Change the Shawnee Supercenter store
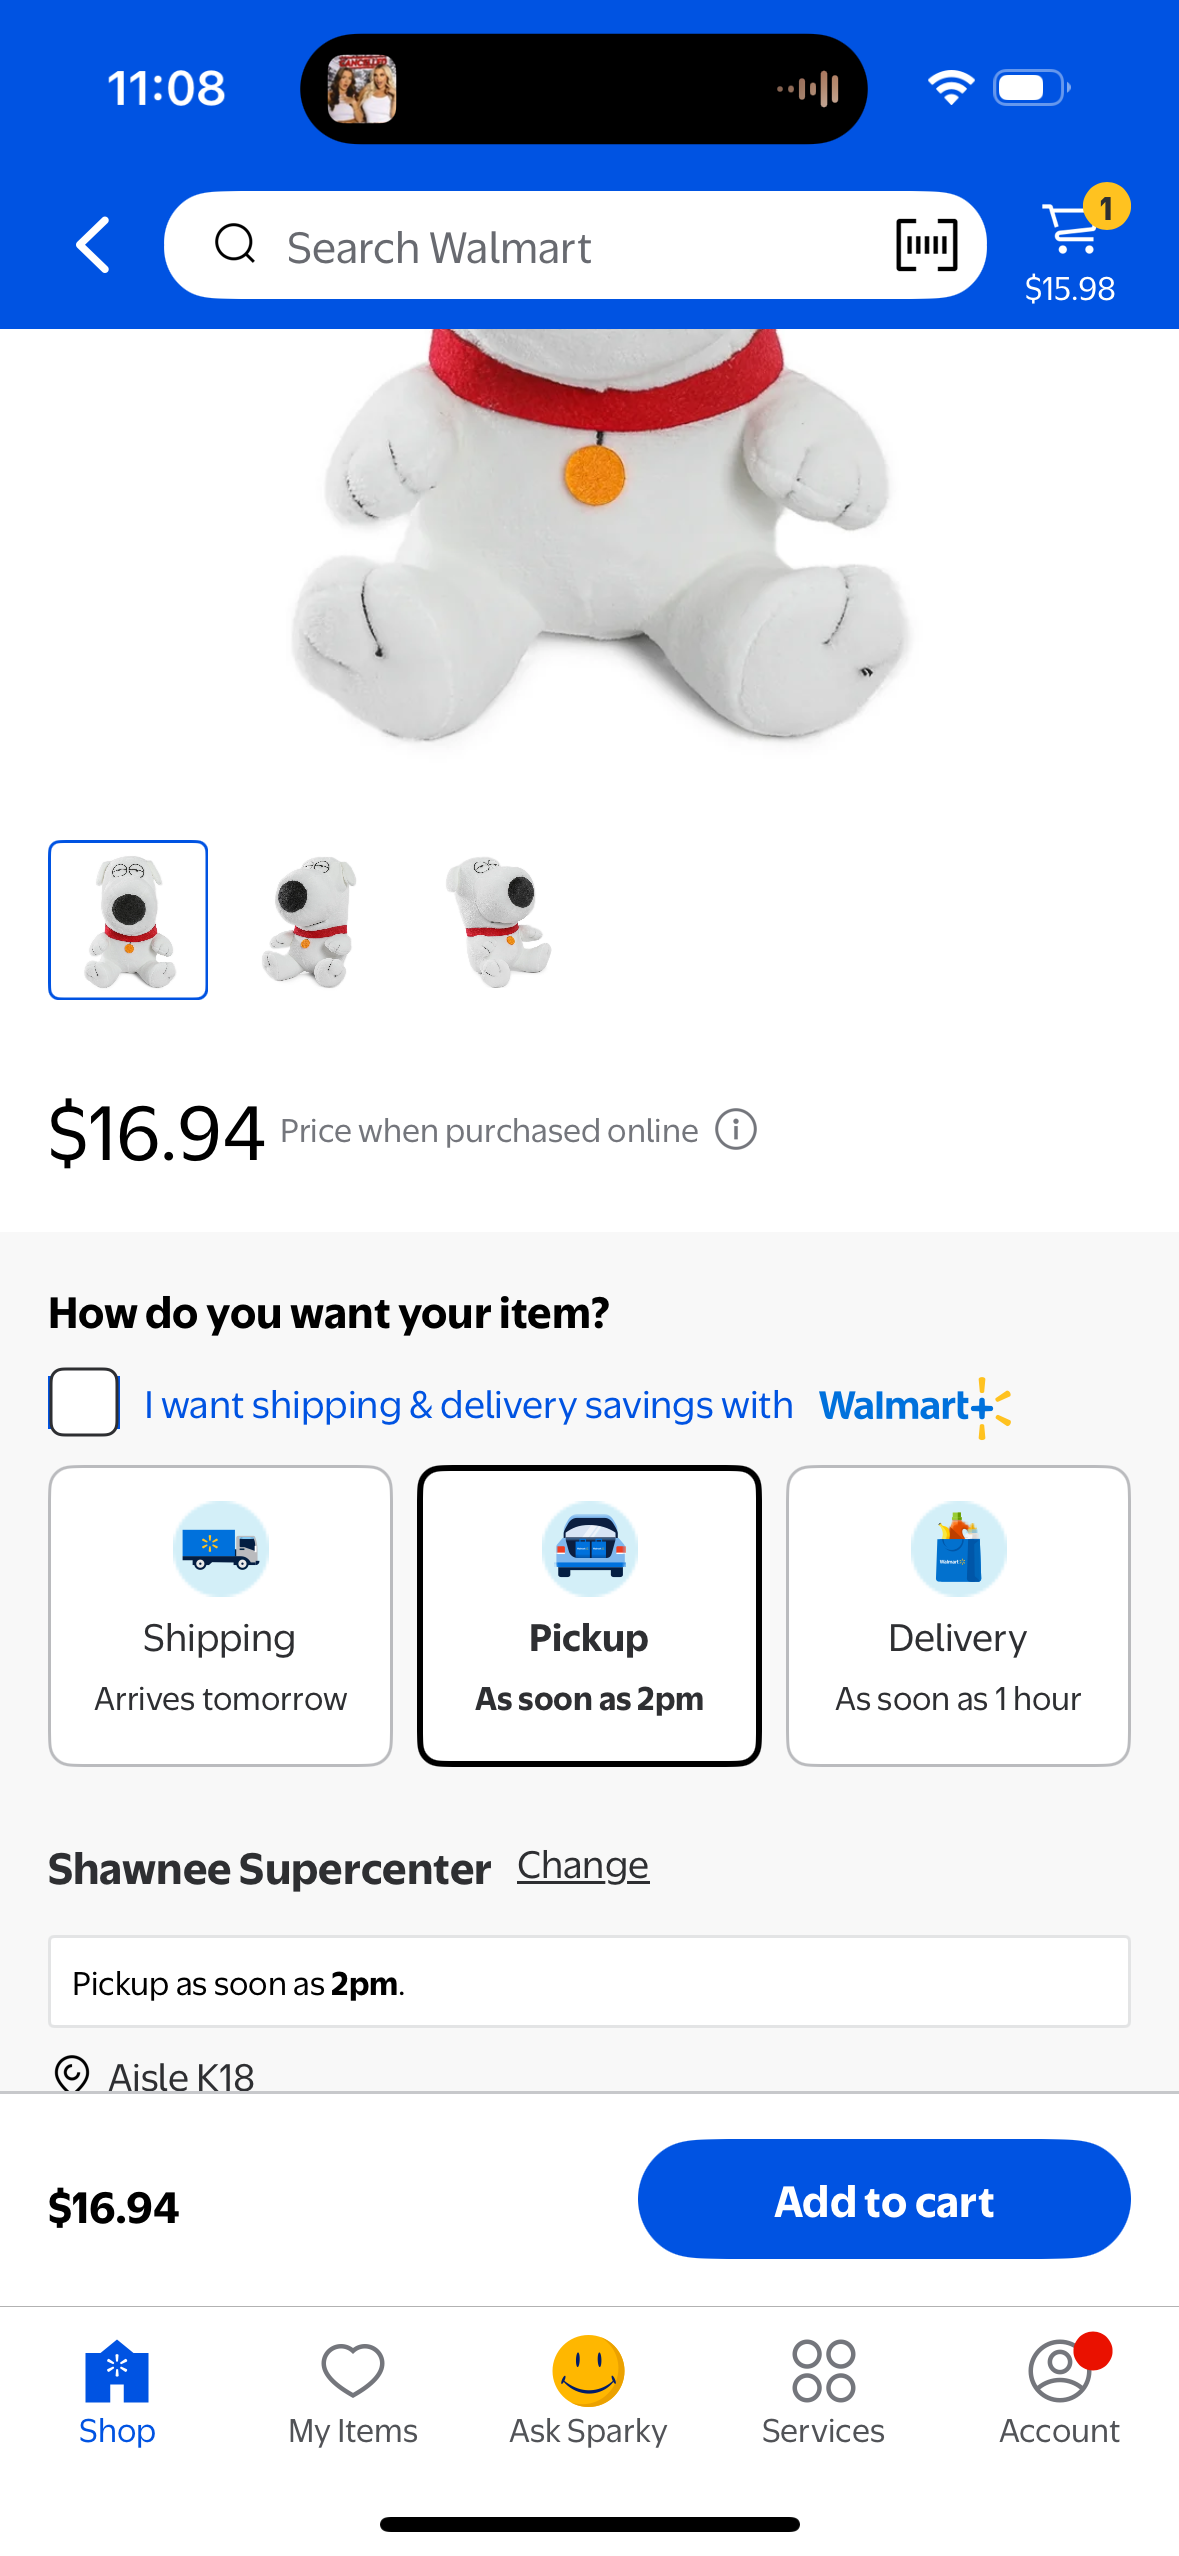Viewport: 1179px width, 2556px height. point(583,1866)
